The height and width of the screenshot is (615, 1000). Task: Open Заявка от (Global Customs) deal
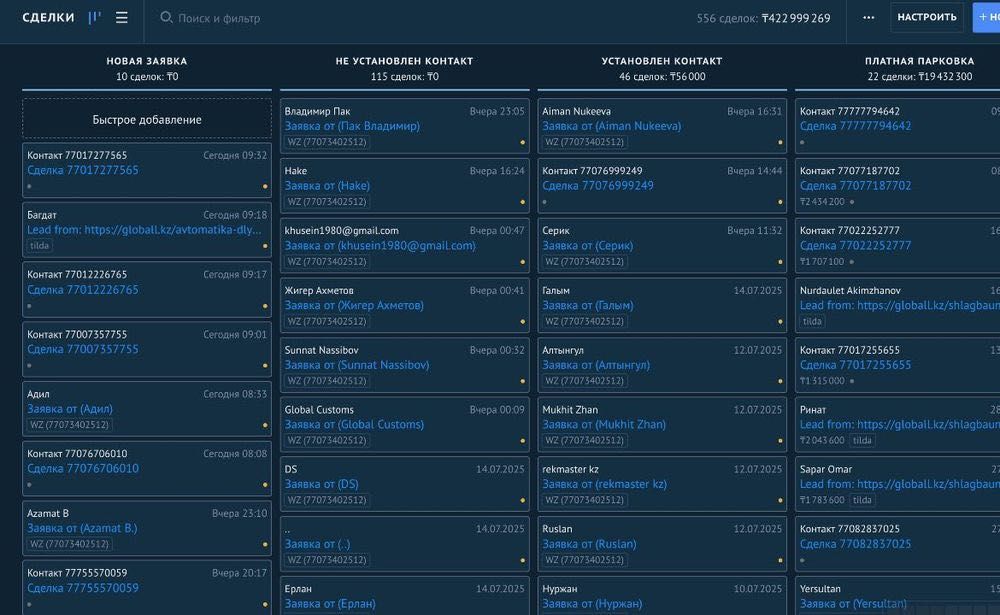tap(354, 424)
